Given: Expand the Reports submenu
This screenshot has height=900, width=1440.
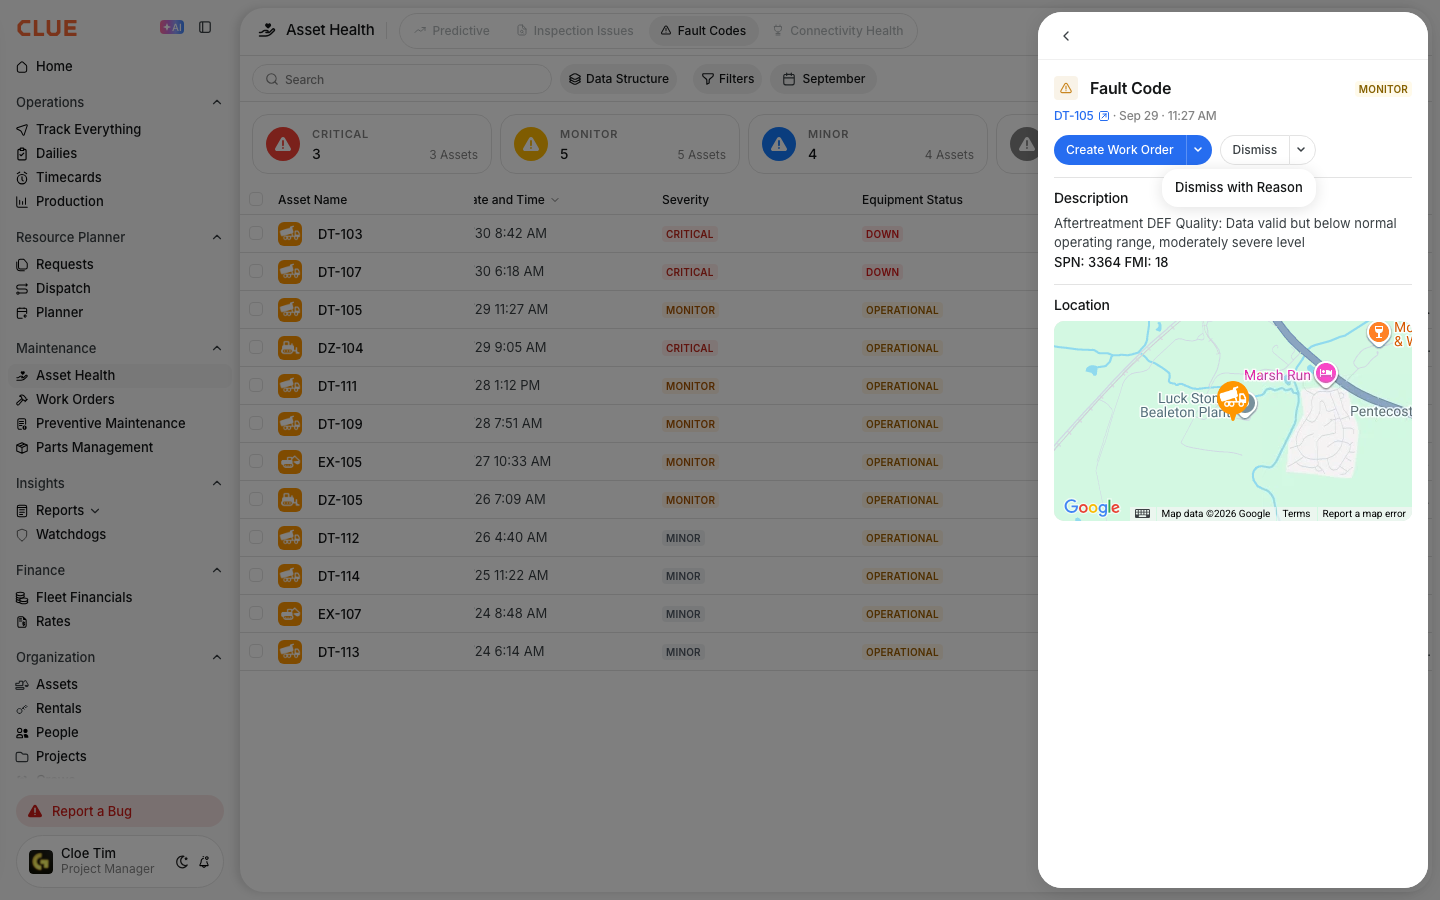Looking at the screenshot, I should click(x=95, y=511).
